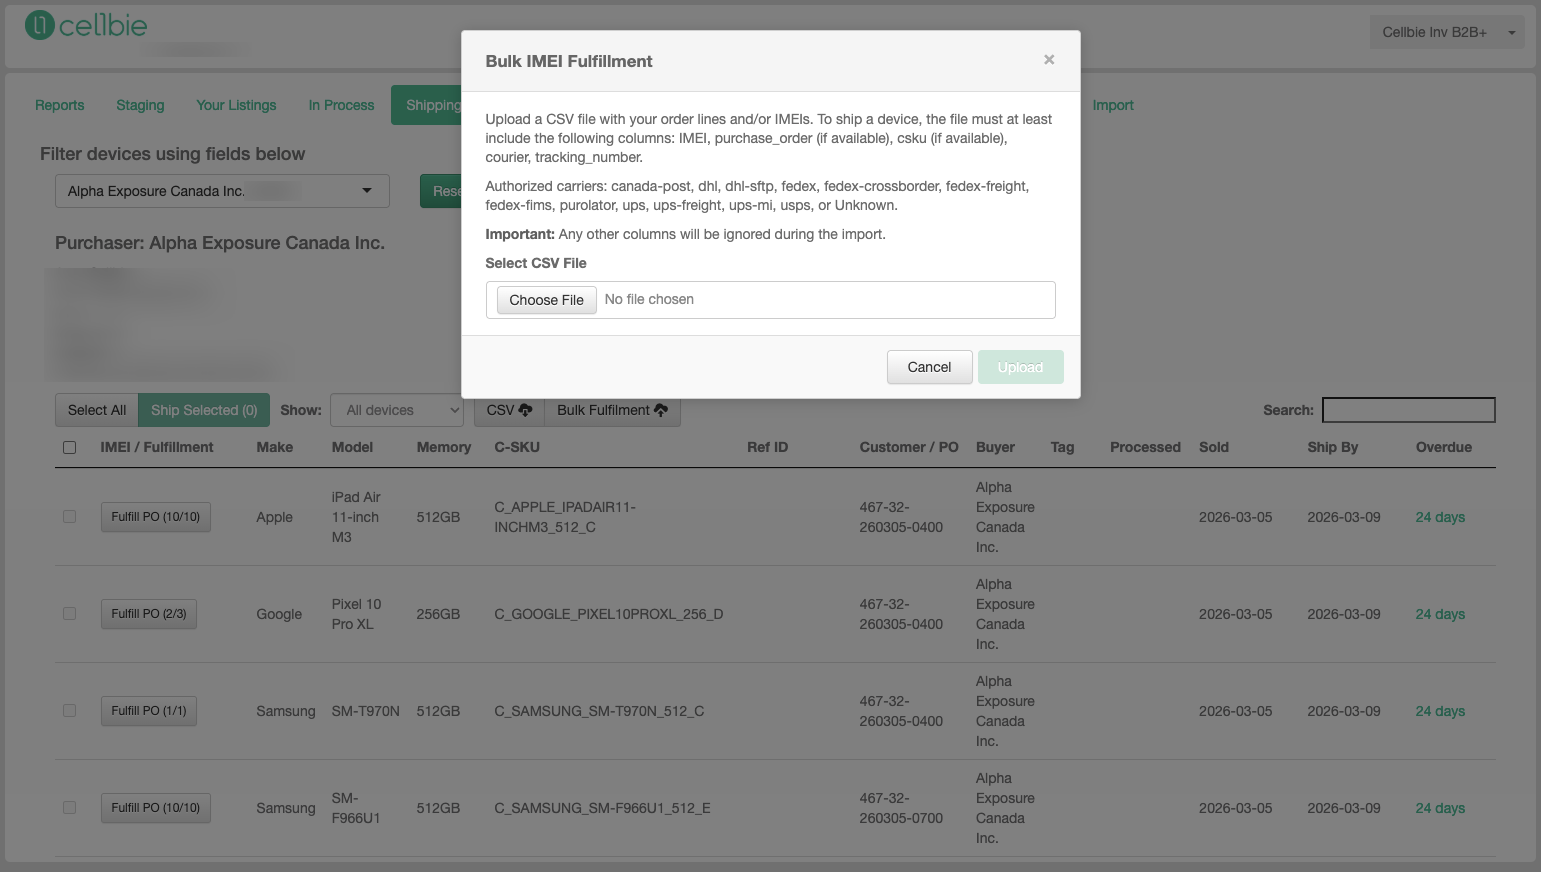1541x872 pixels.
Task: Click 24 days overdue in Pixel row
Action: (x=1440, y=614)
